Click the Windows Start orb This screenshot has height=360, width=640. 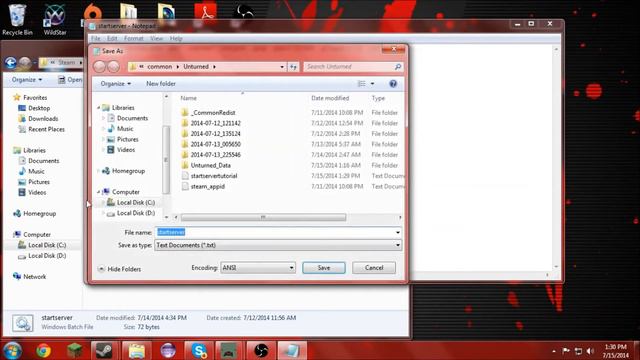[12, 351]
